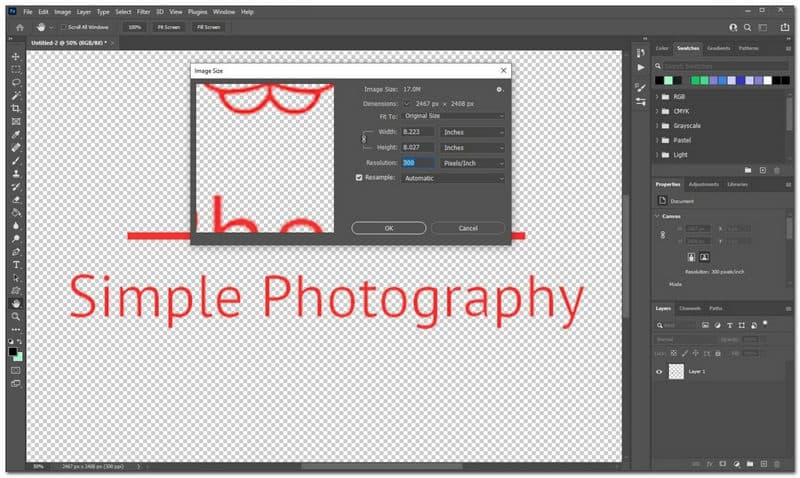Open Height units dropdown
The height and width of the screenshot is (478, 800).
click(x=472, y=147)
